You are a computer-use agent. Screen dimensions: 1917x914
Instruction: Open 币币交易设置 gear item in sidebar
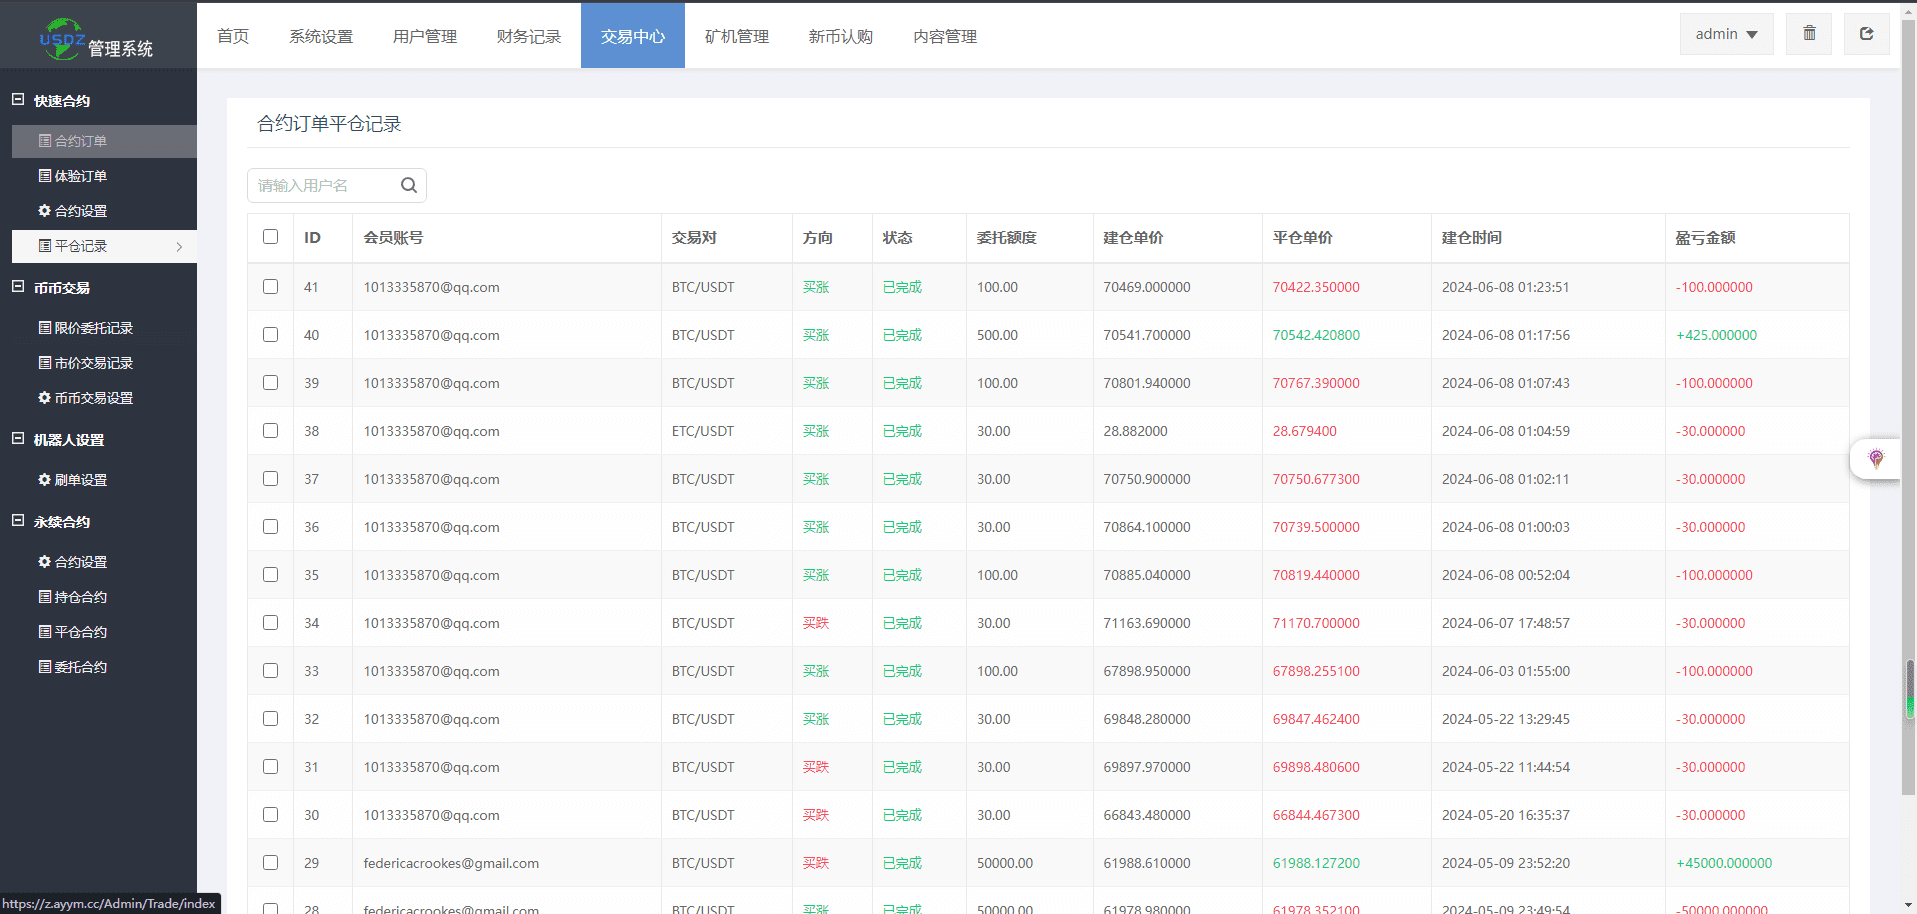click(85, 398)
